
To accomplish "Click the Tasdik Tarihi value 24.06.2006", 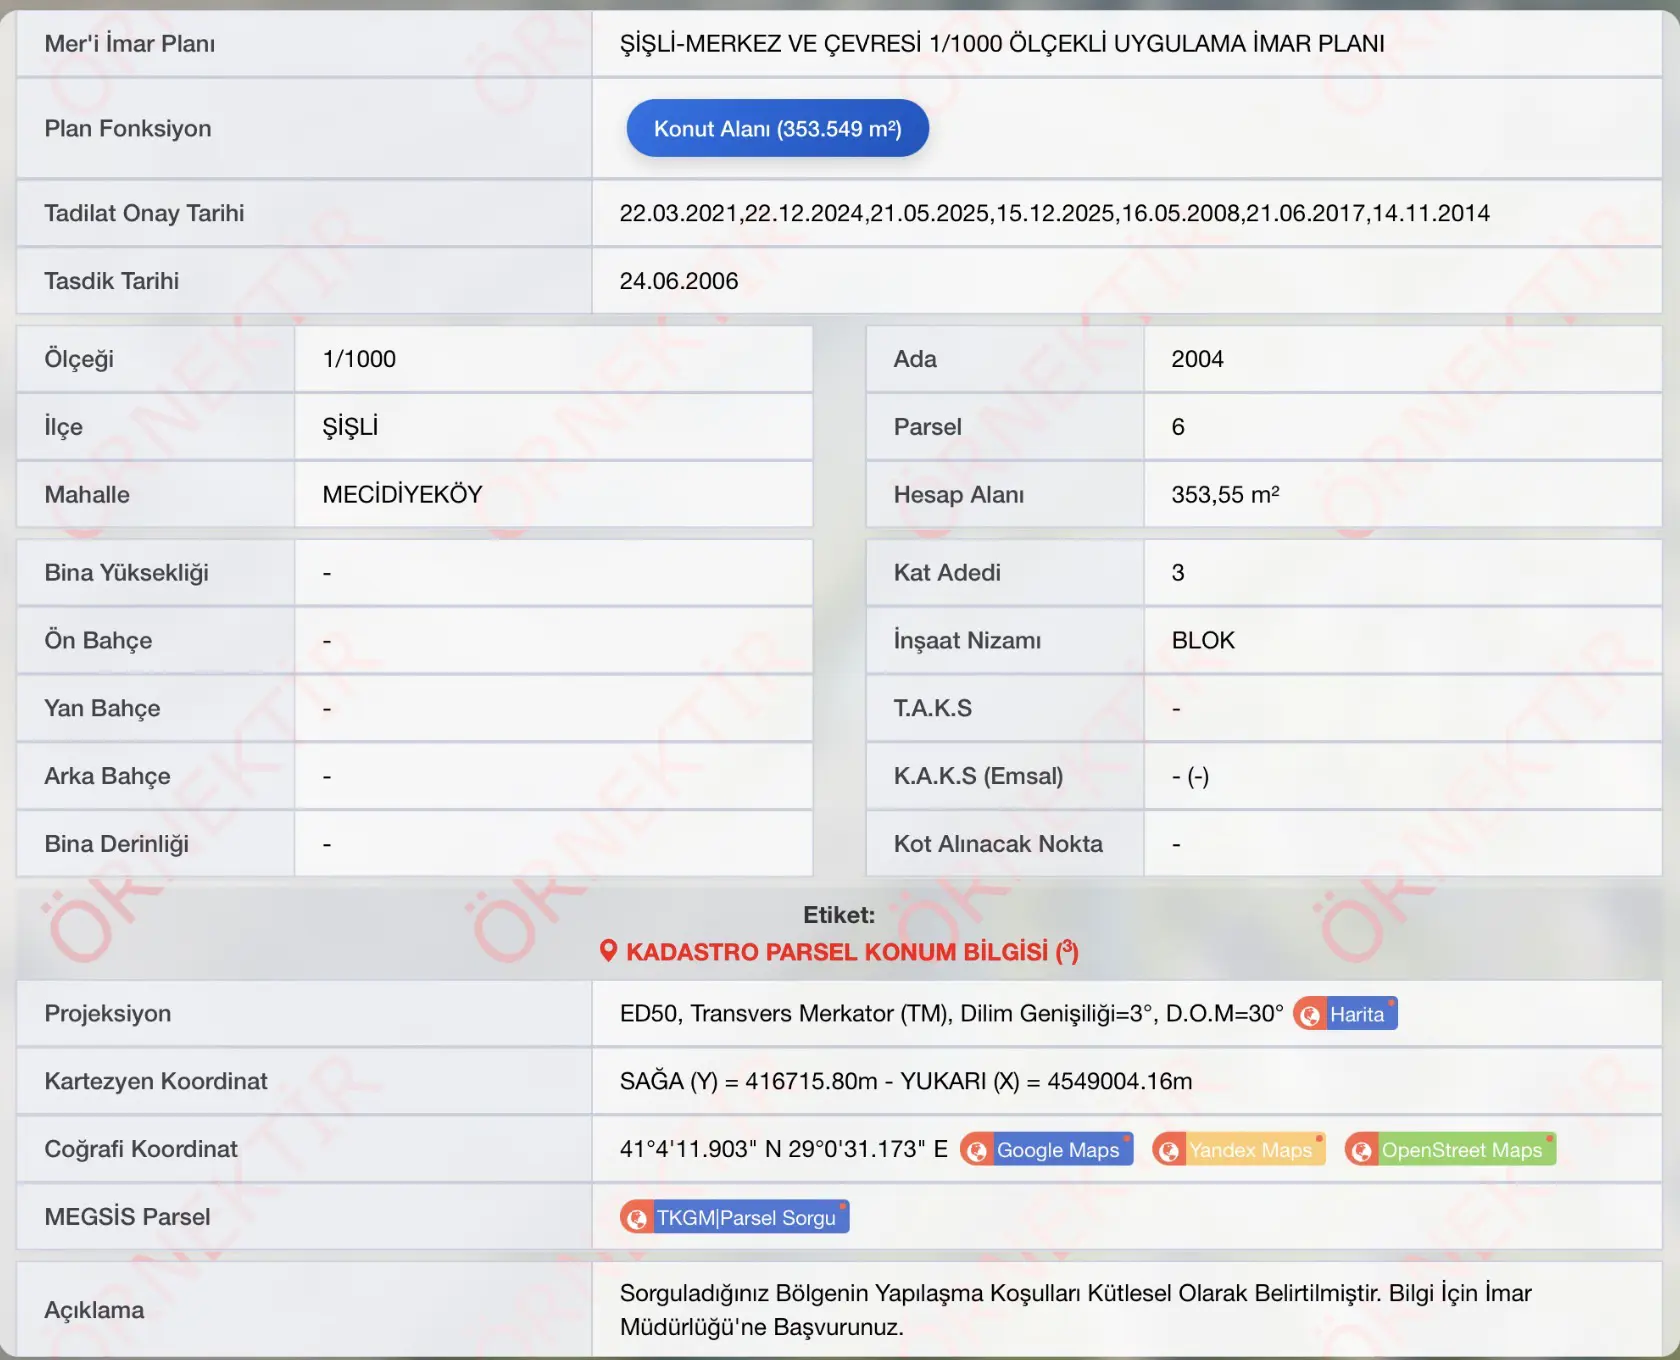I will 679,281.
